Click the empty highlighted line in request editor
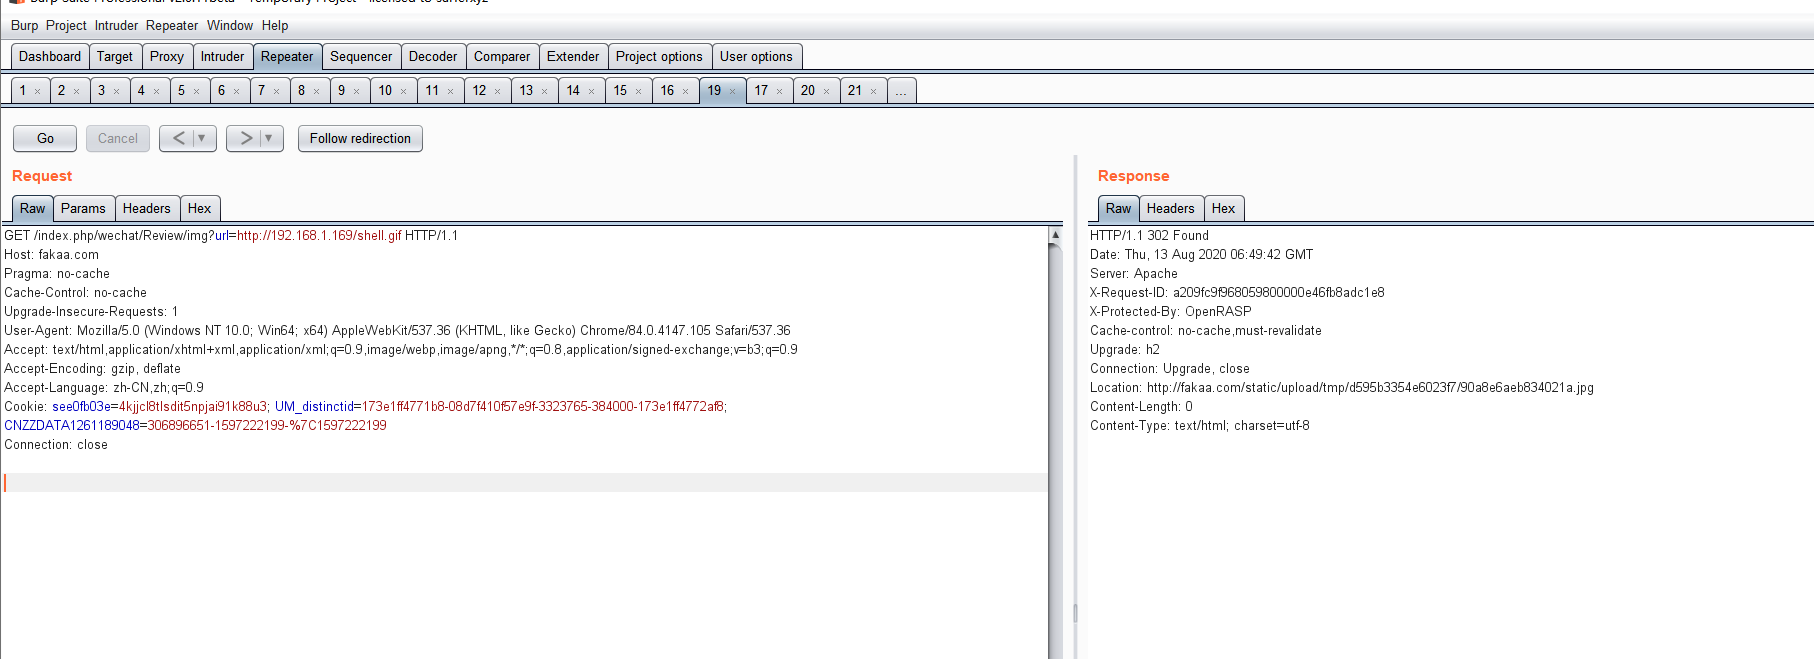 pyautogui.click(x=525, y=483)
